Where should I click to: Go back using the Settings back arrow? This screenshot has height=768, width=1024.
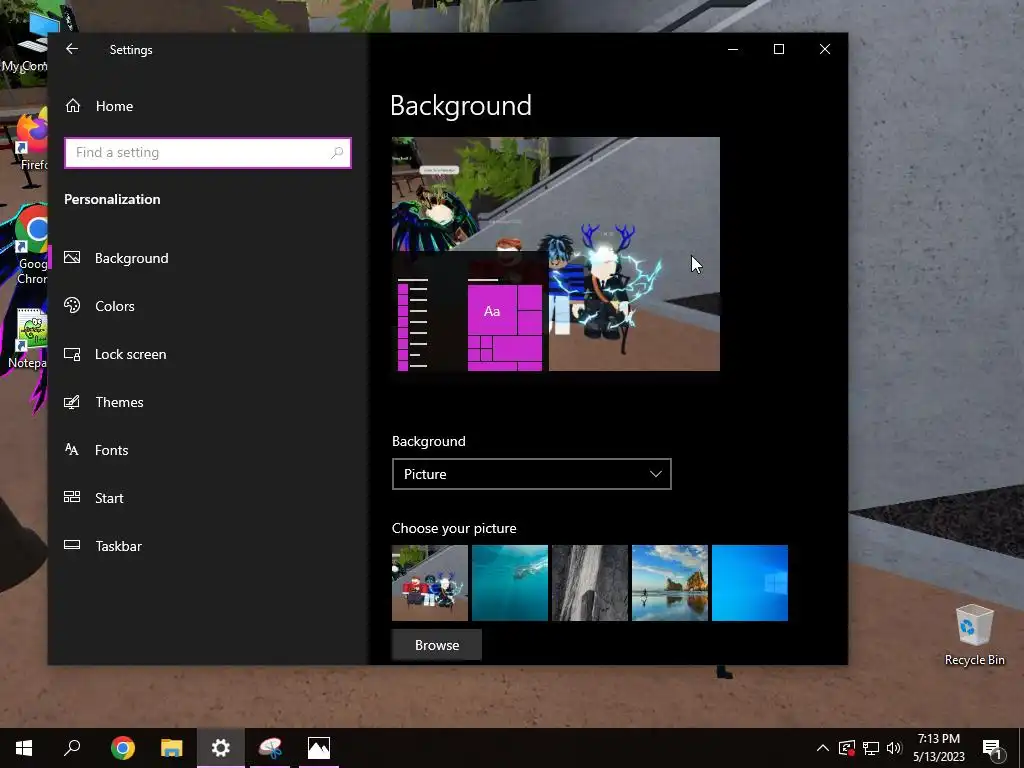[72, 49]
